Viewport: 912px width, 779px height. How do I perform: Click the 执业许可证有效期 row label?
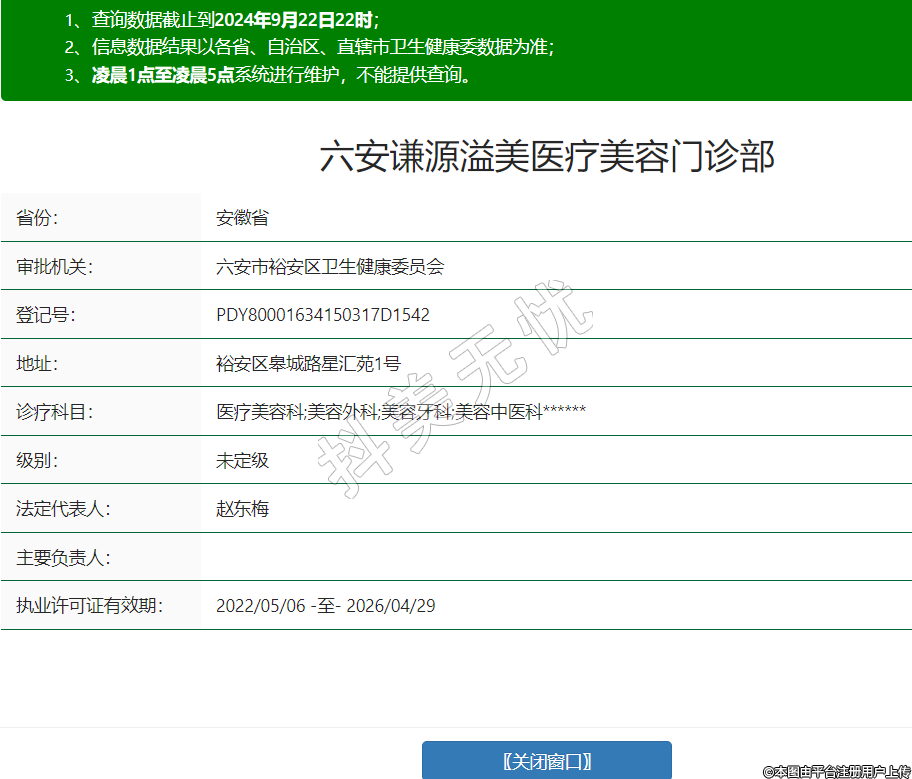(89, 606)
